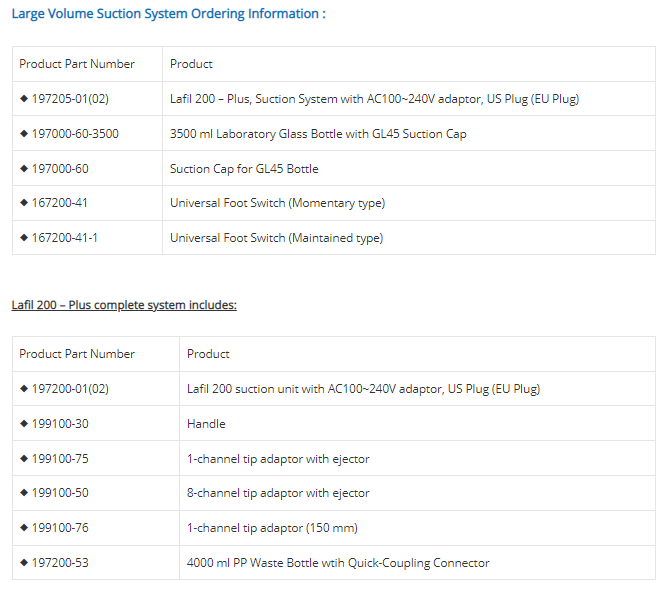The height and width of the screenshot is (597, 666).
Task: Click the underlined Lafil 200 – Plus complete system heading
Action: (x=124, y=305)
